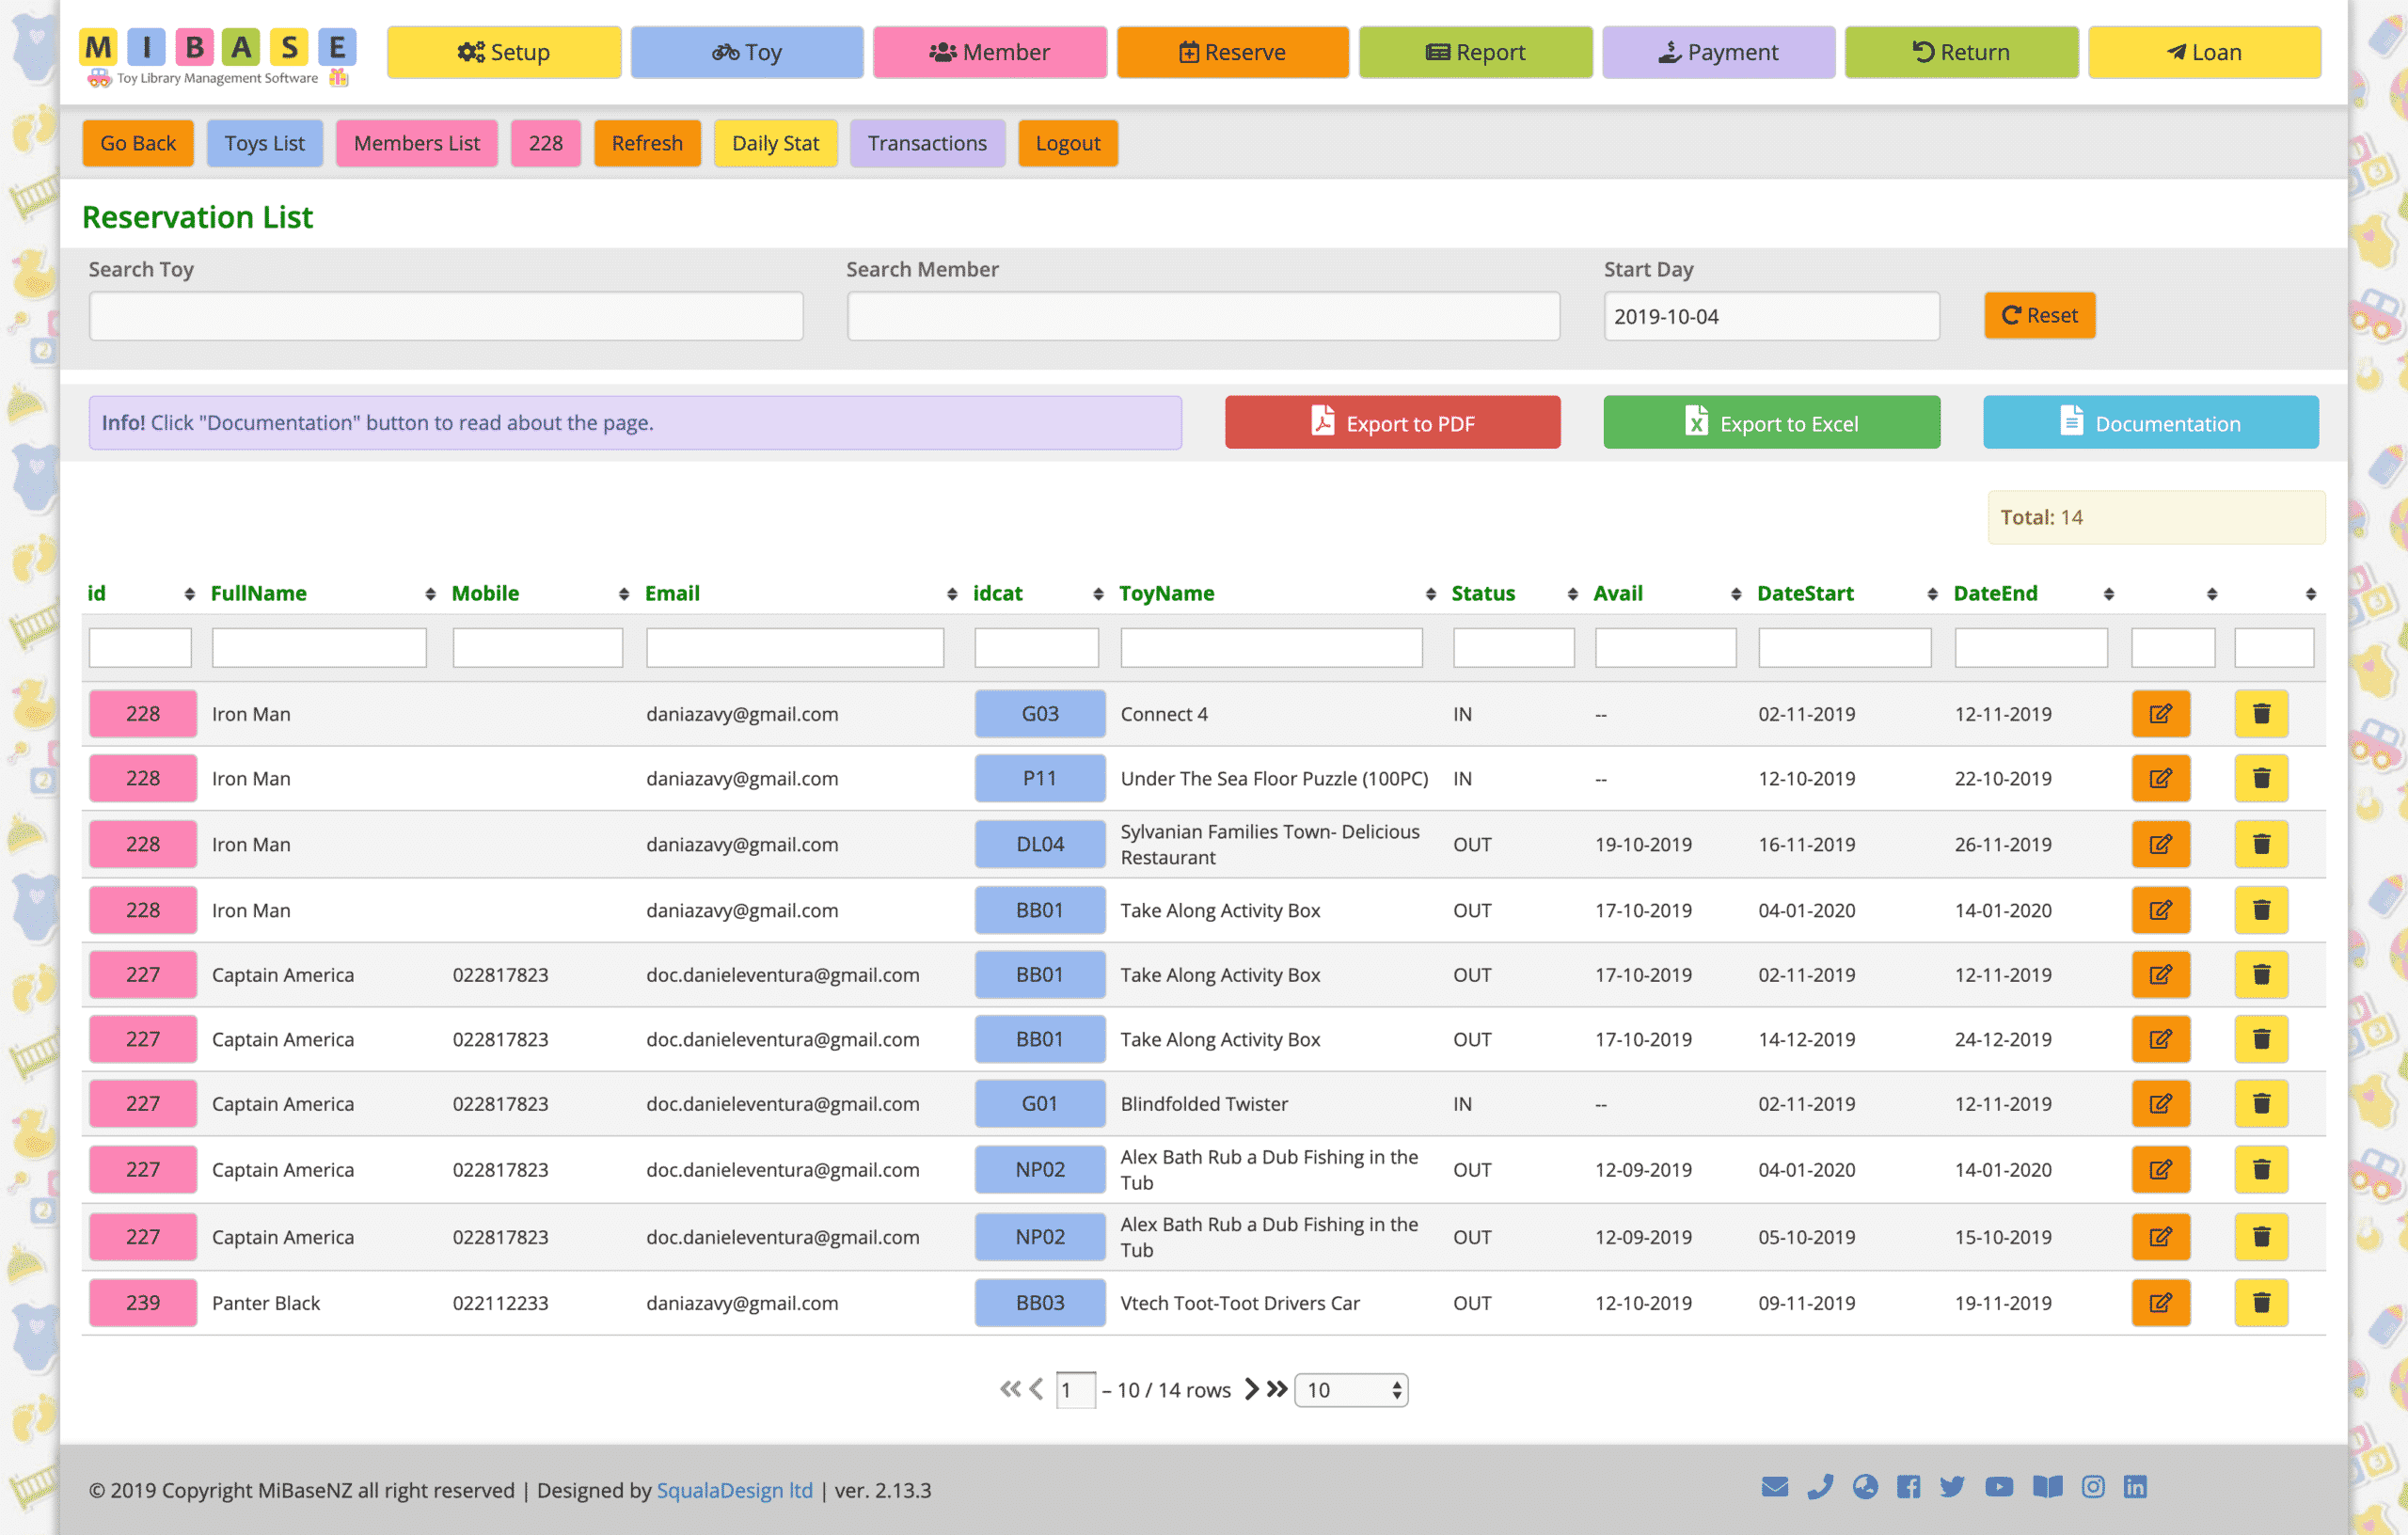This screenshot has width=2408, height=1535.
Task: Edit Iron Man's Take Along Activity Box reservation
Action: (2160, 910)
